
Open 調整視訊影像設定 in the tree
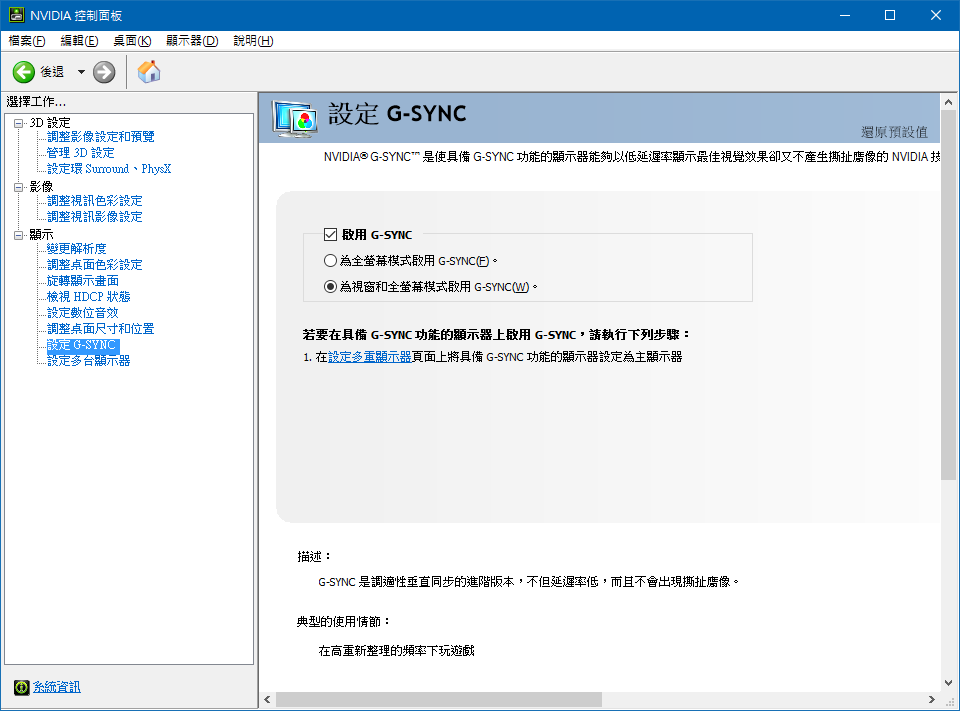[x=95, y=216]
